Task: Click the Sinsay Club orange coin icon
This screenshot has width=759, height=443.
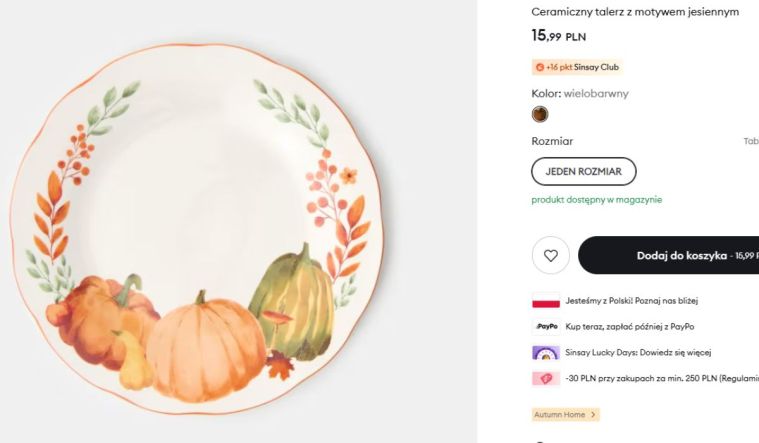Action: point(540,67)
